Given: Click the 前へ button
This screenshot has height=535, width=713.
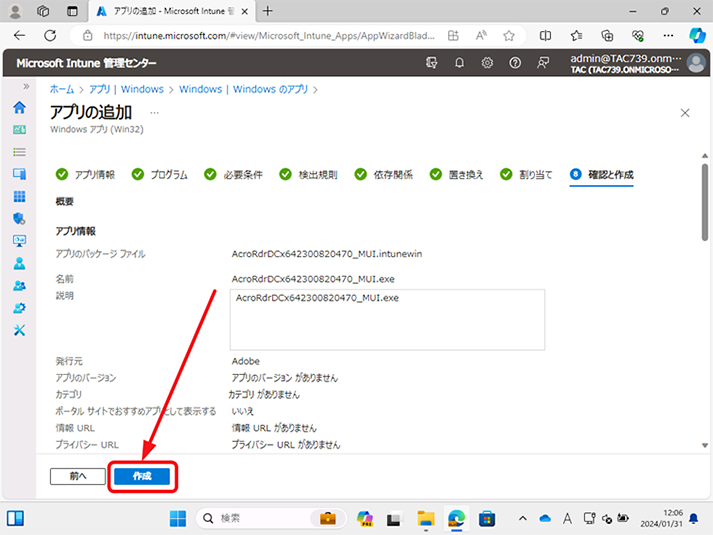Looking at the screenshot, I should tap(78, 476).
